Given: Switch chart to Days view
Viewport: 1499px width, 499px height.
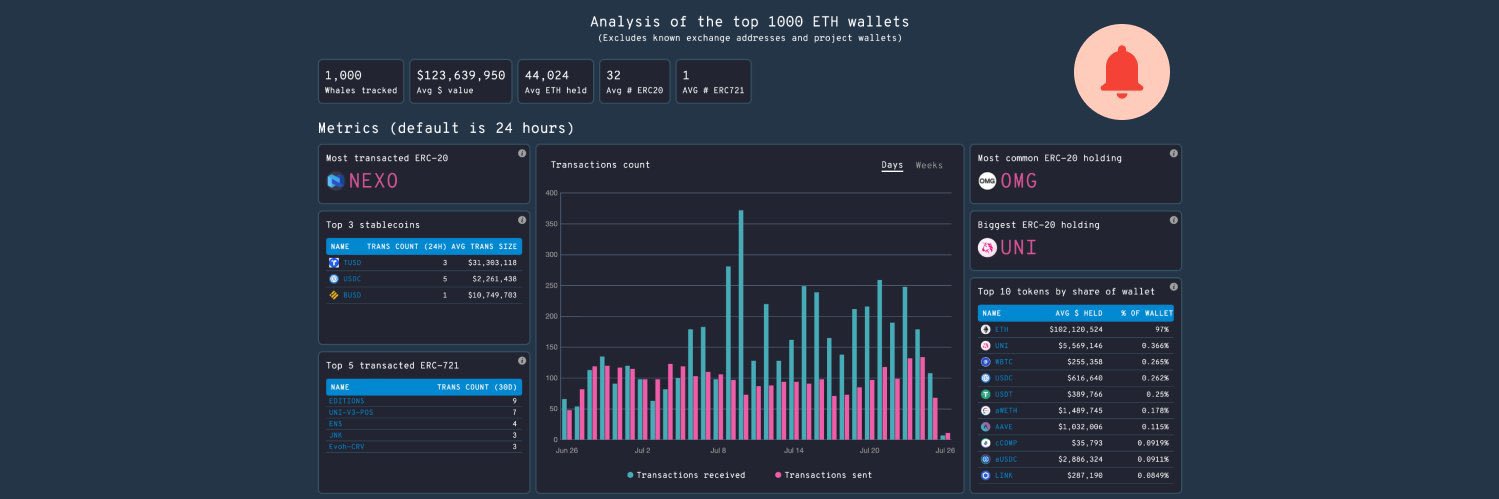Looking at the screenshot, I should coord(892,165).
